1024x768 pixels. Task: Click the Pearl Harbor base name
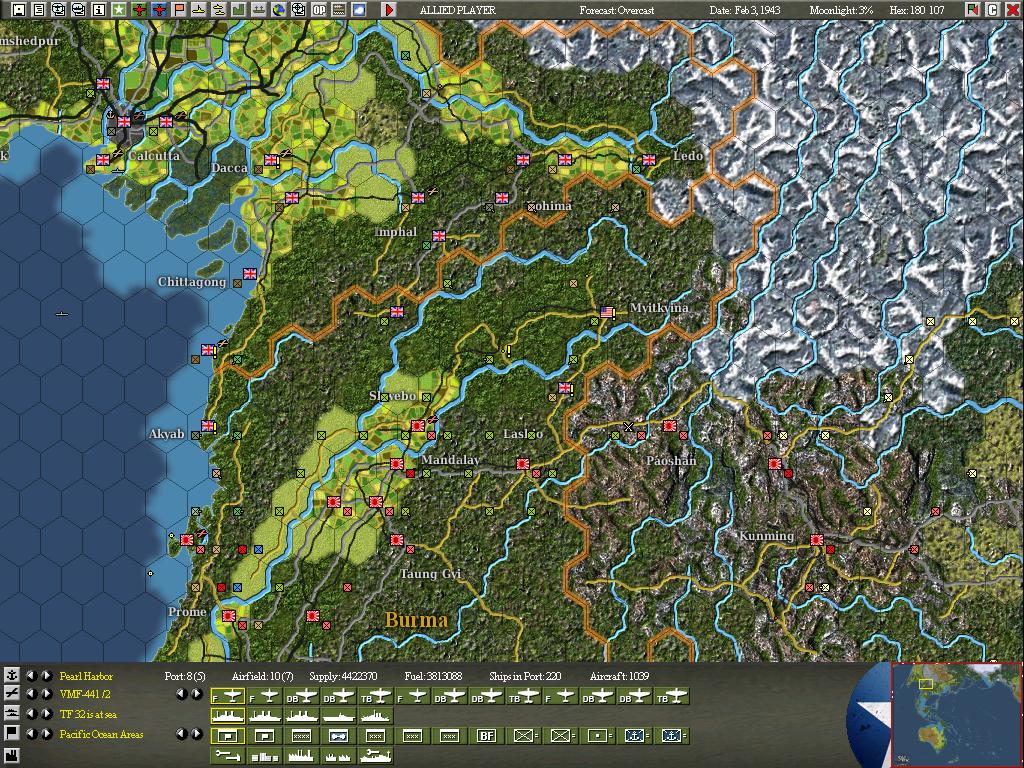(x=86, y=676)
